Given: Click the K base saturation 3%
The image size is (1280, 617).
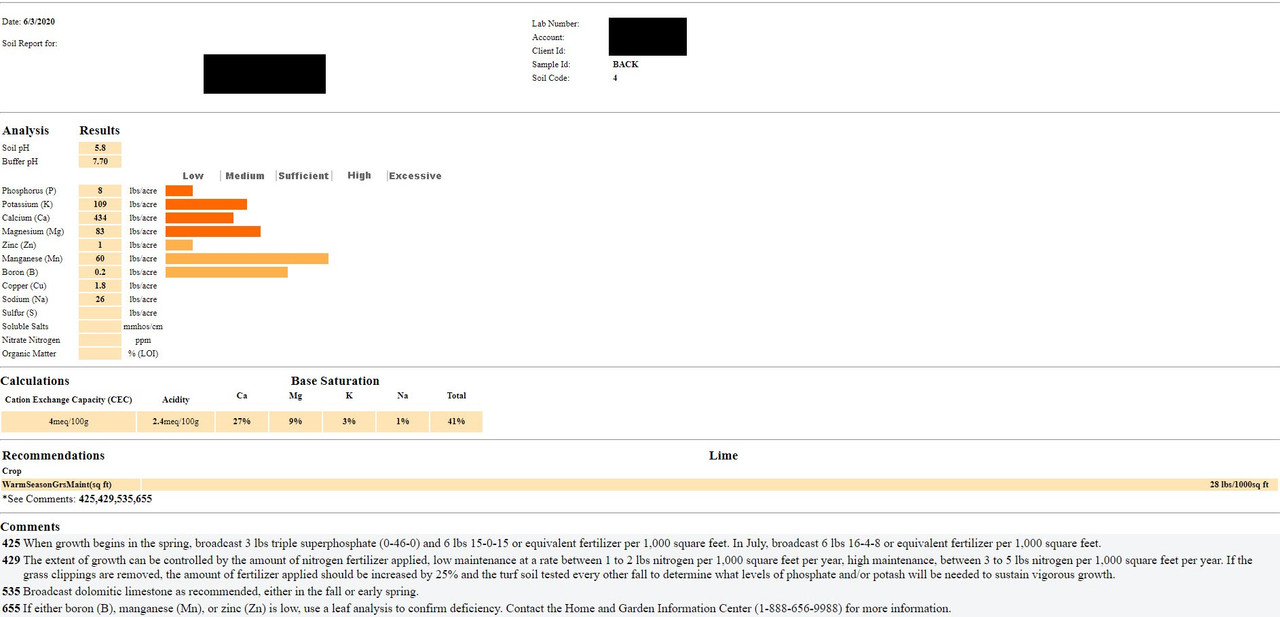Looking at the screenshot, I should pyautogui.click(x=349, y=422).
